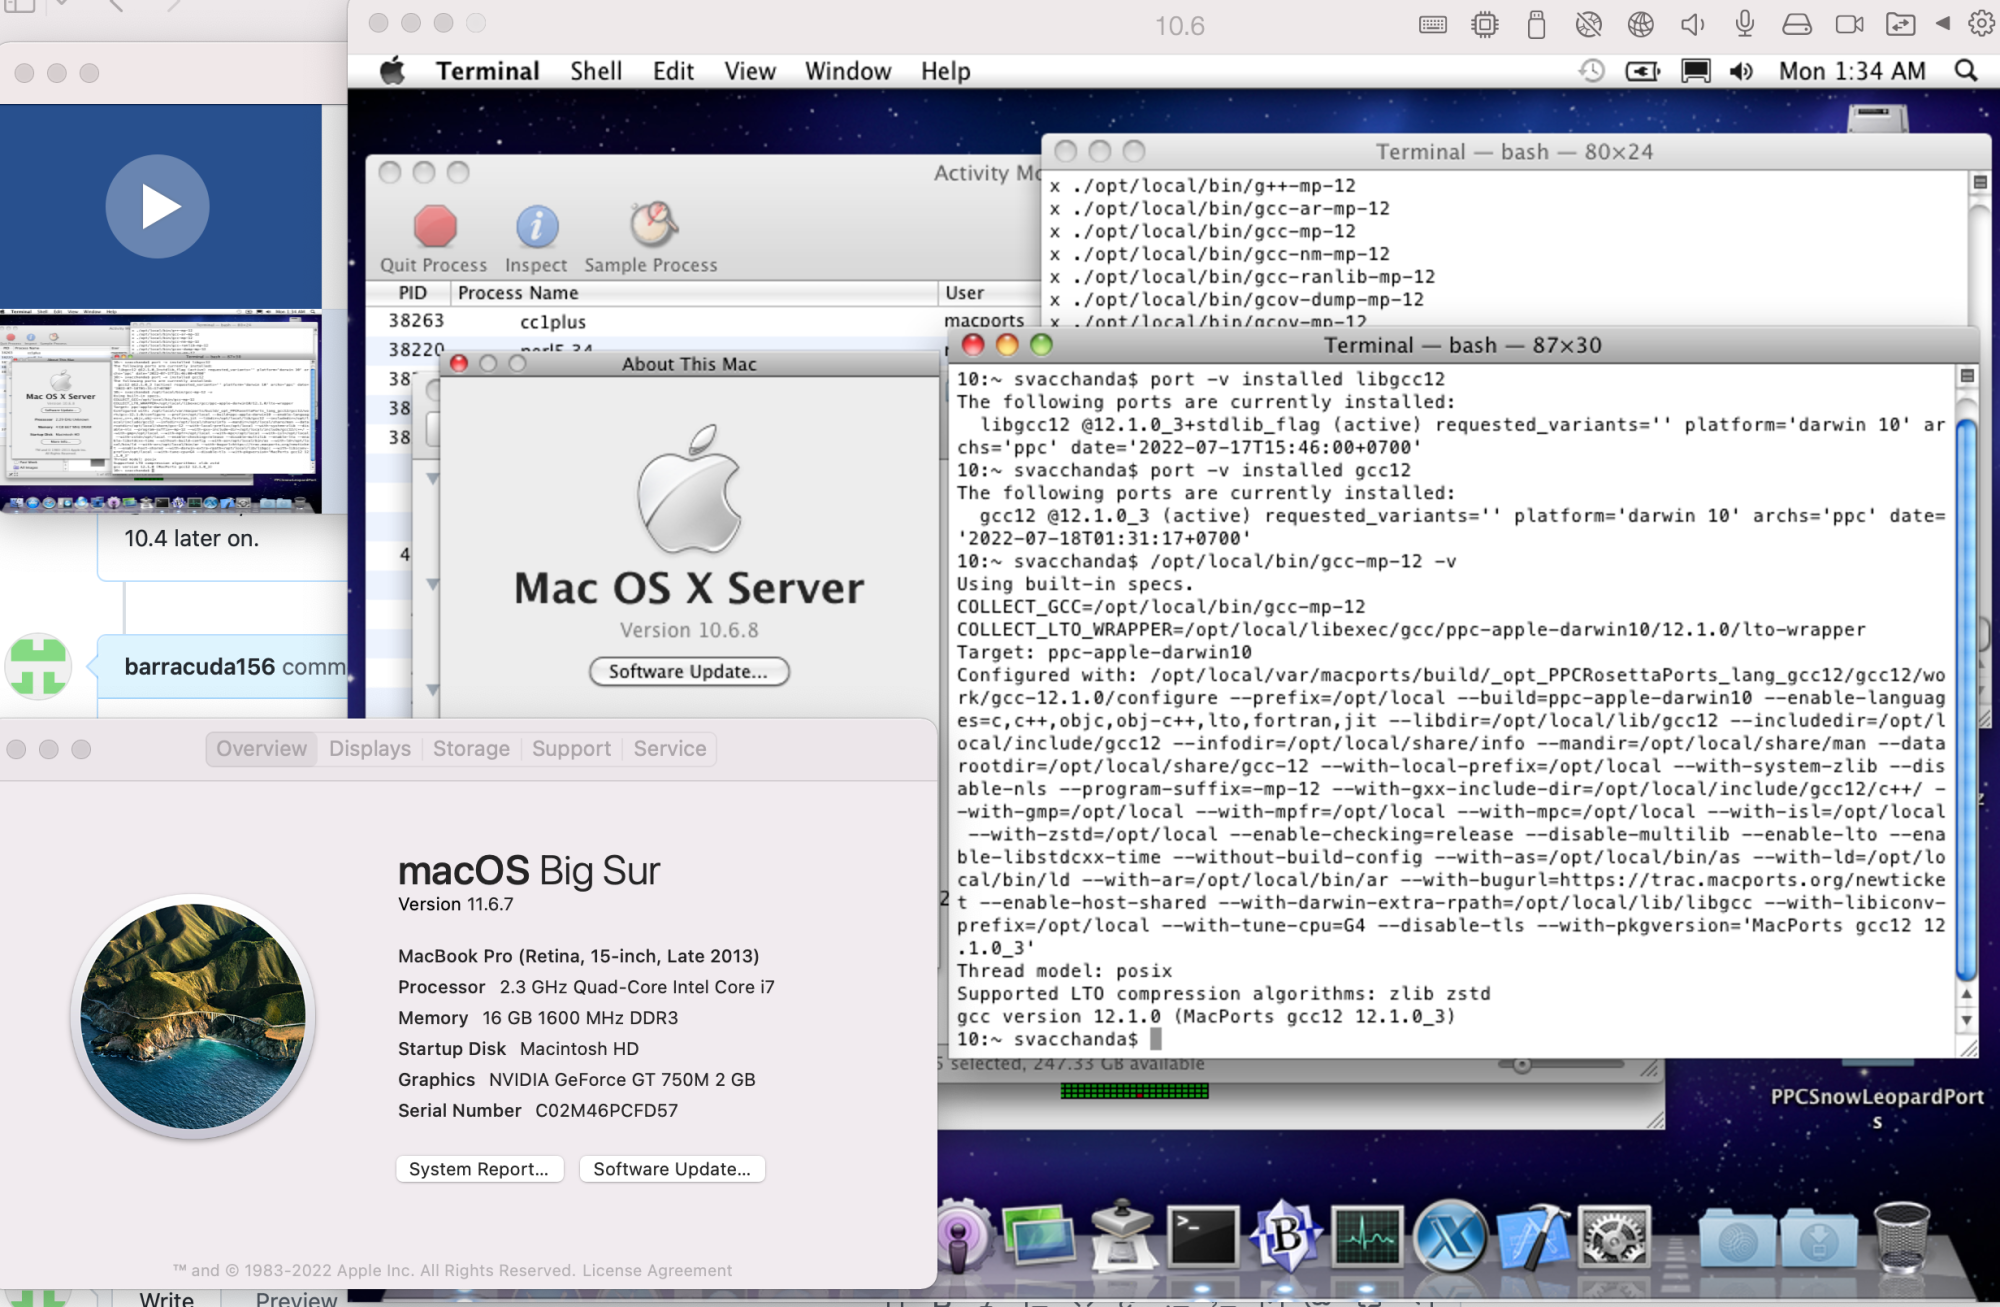Click Software Update in Mac OS X Server dialog
The image size is (2000, 1307).
[x=689, y=672]
